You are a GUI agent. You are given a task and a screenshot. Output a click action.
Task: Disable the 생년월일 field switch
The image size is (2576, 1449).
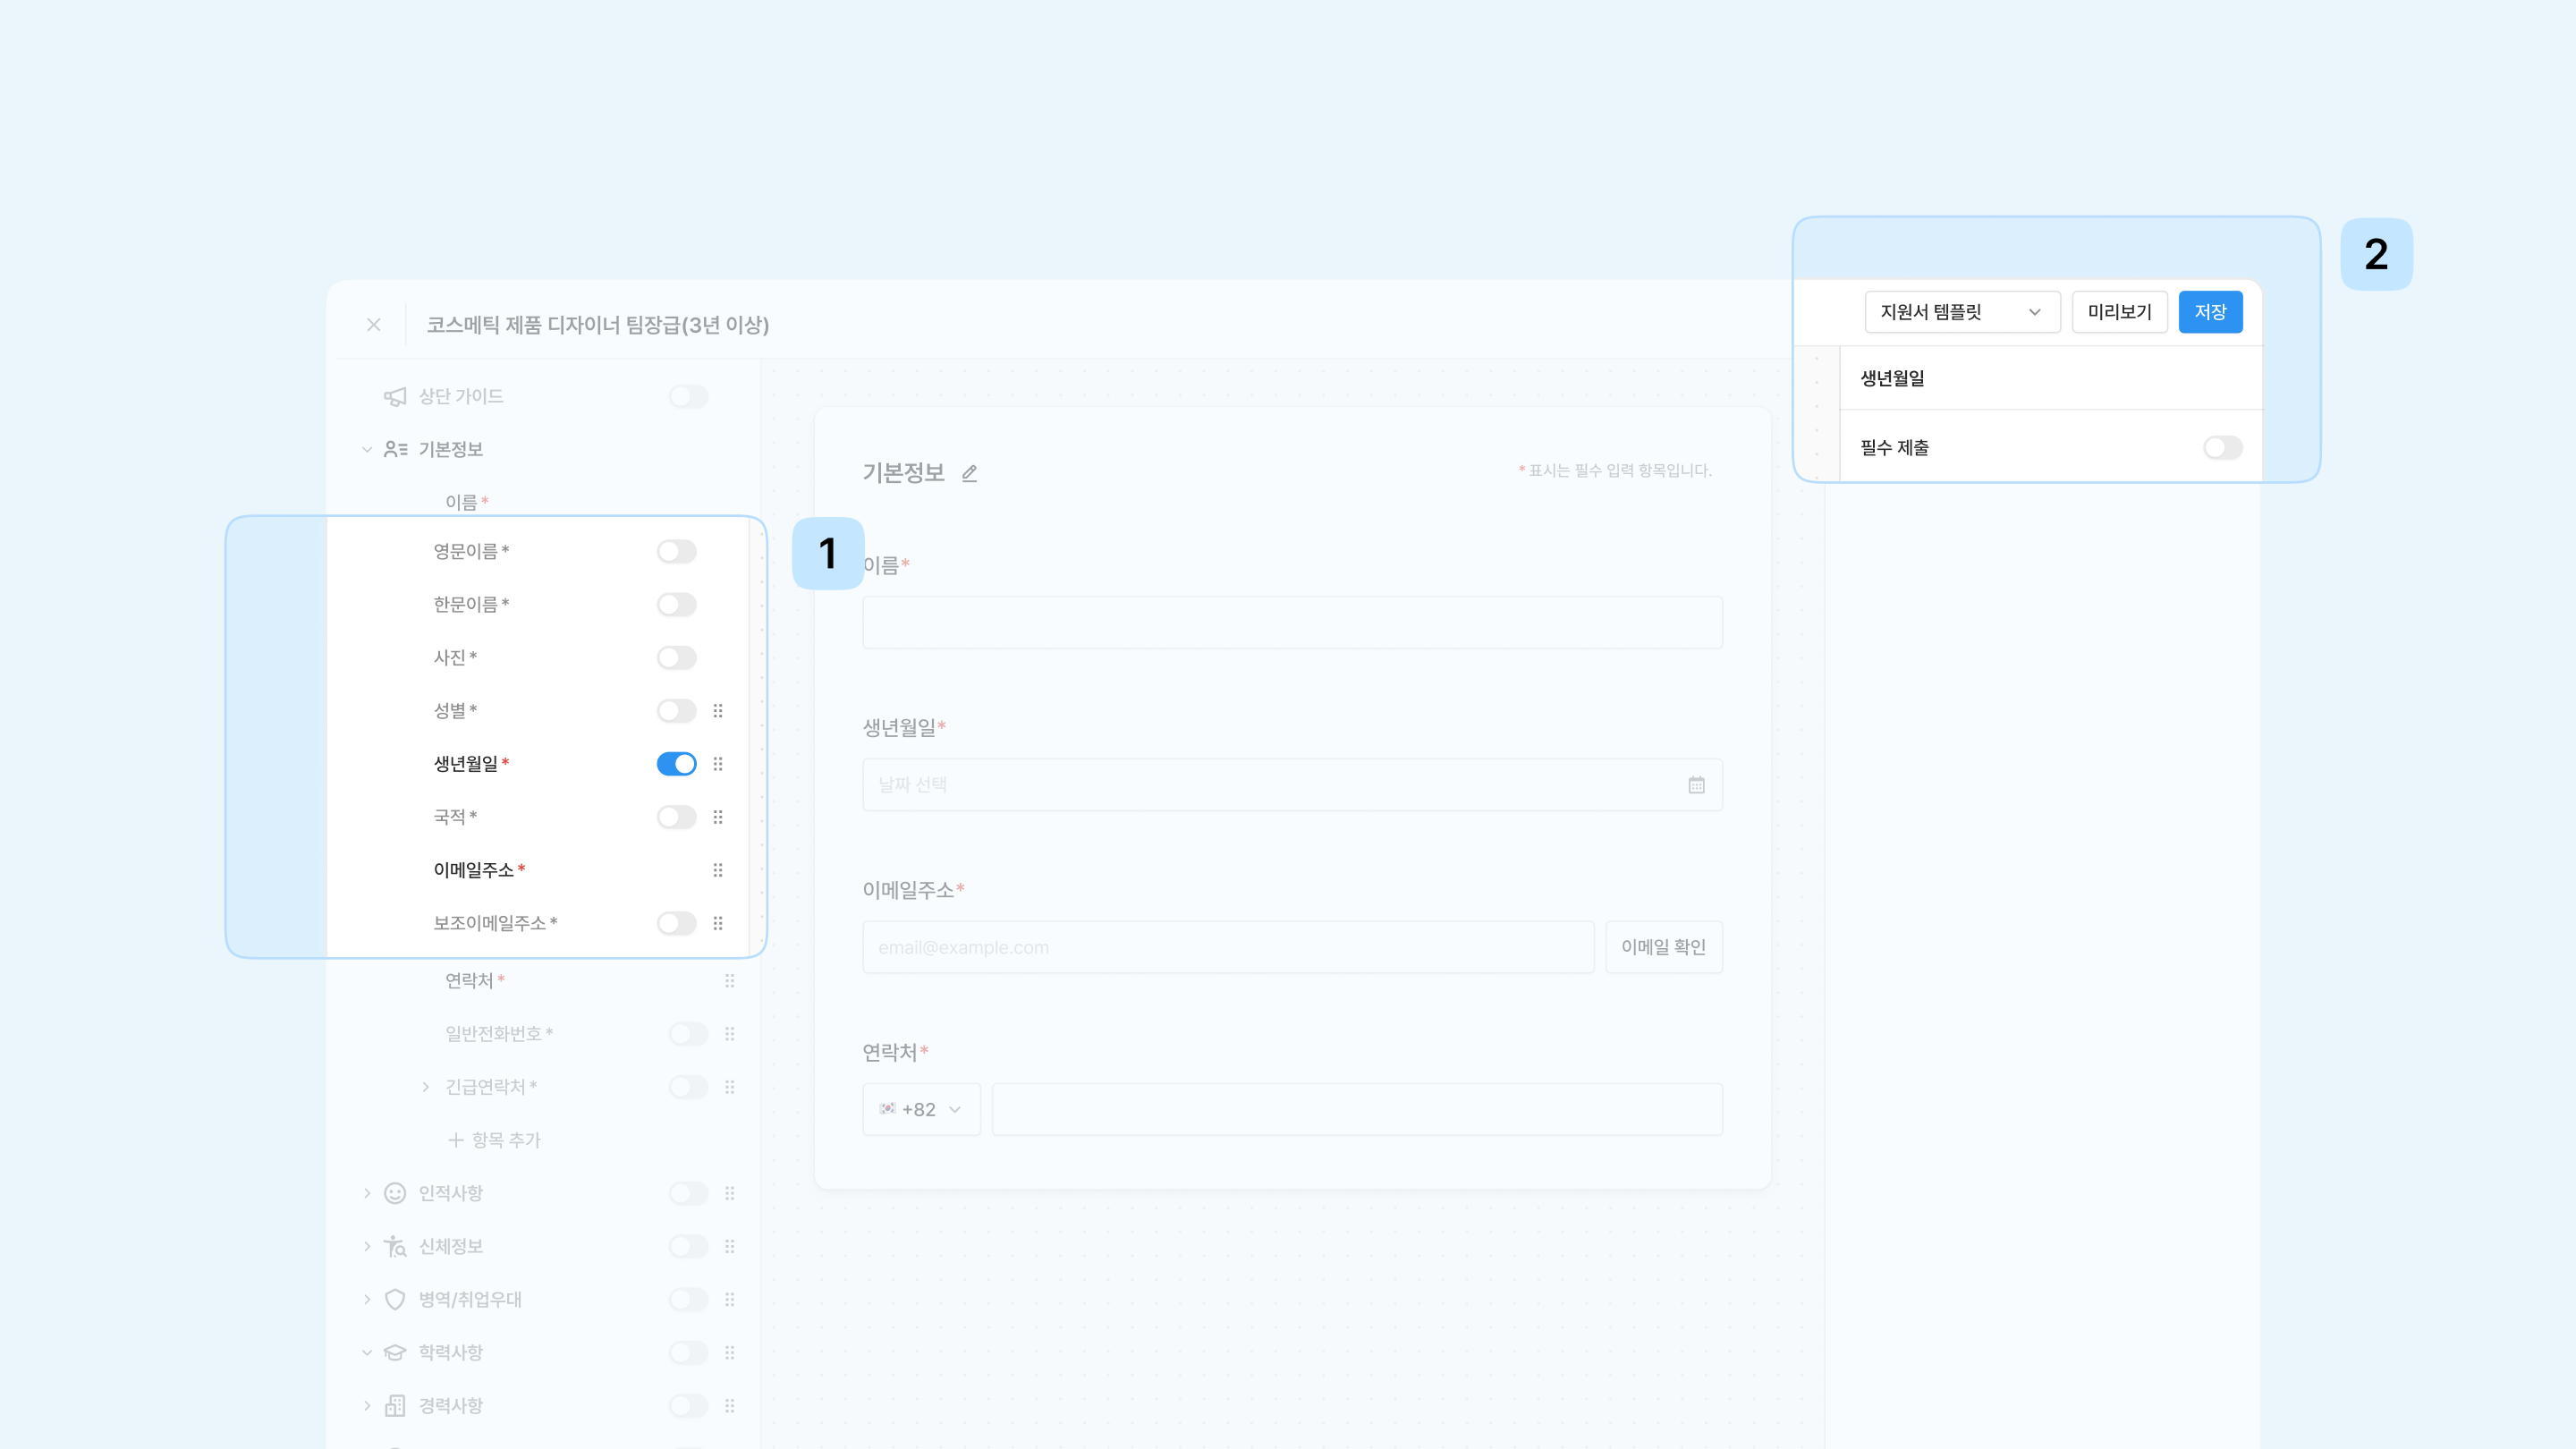pos(677,764)
